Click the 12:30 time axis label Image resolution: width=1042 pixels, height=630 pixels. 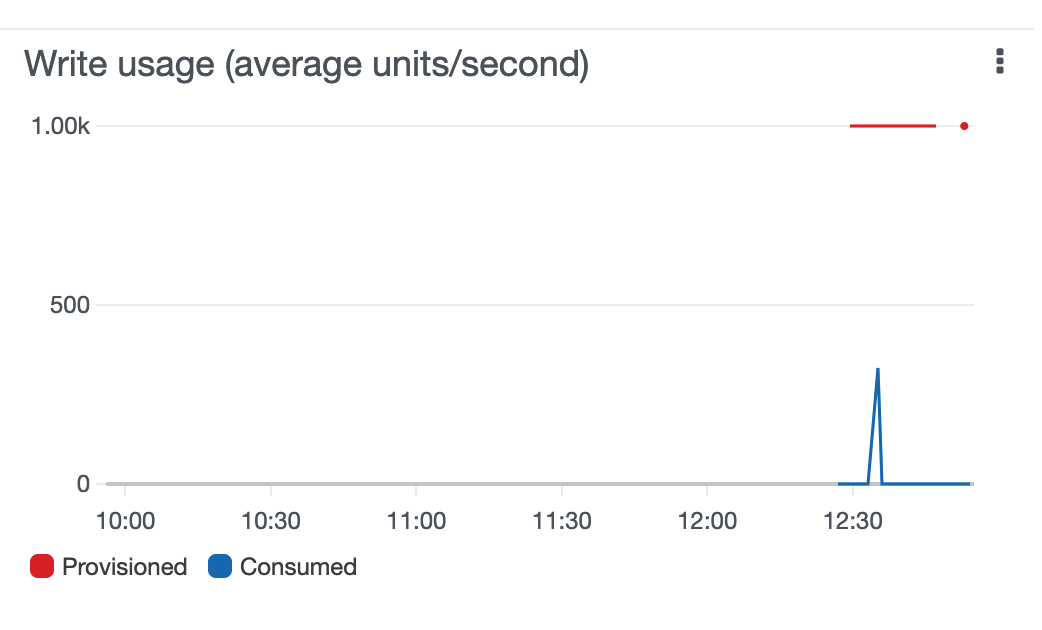[x=853, y=521]
